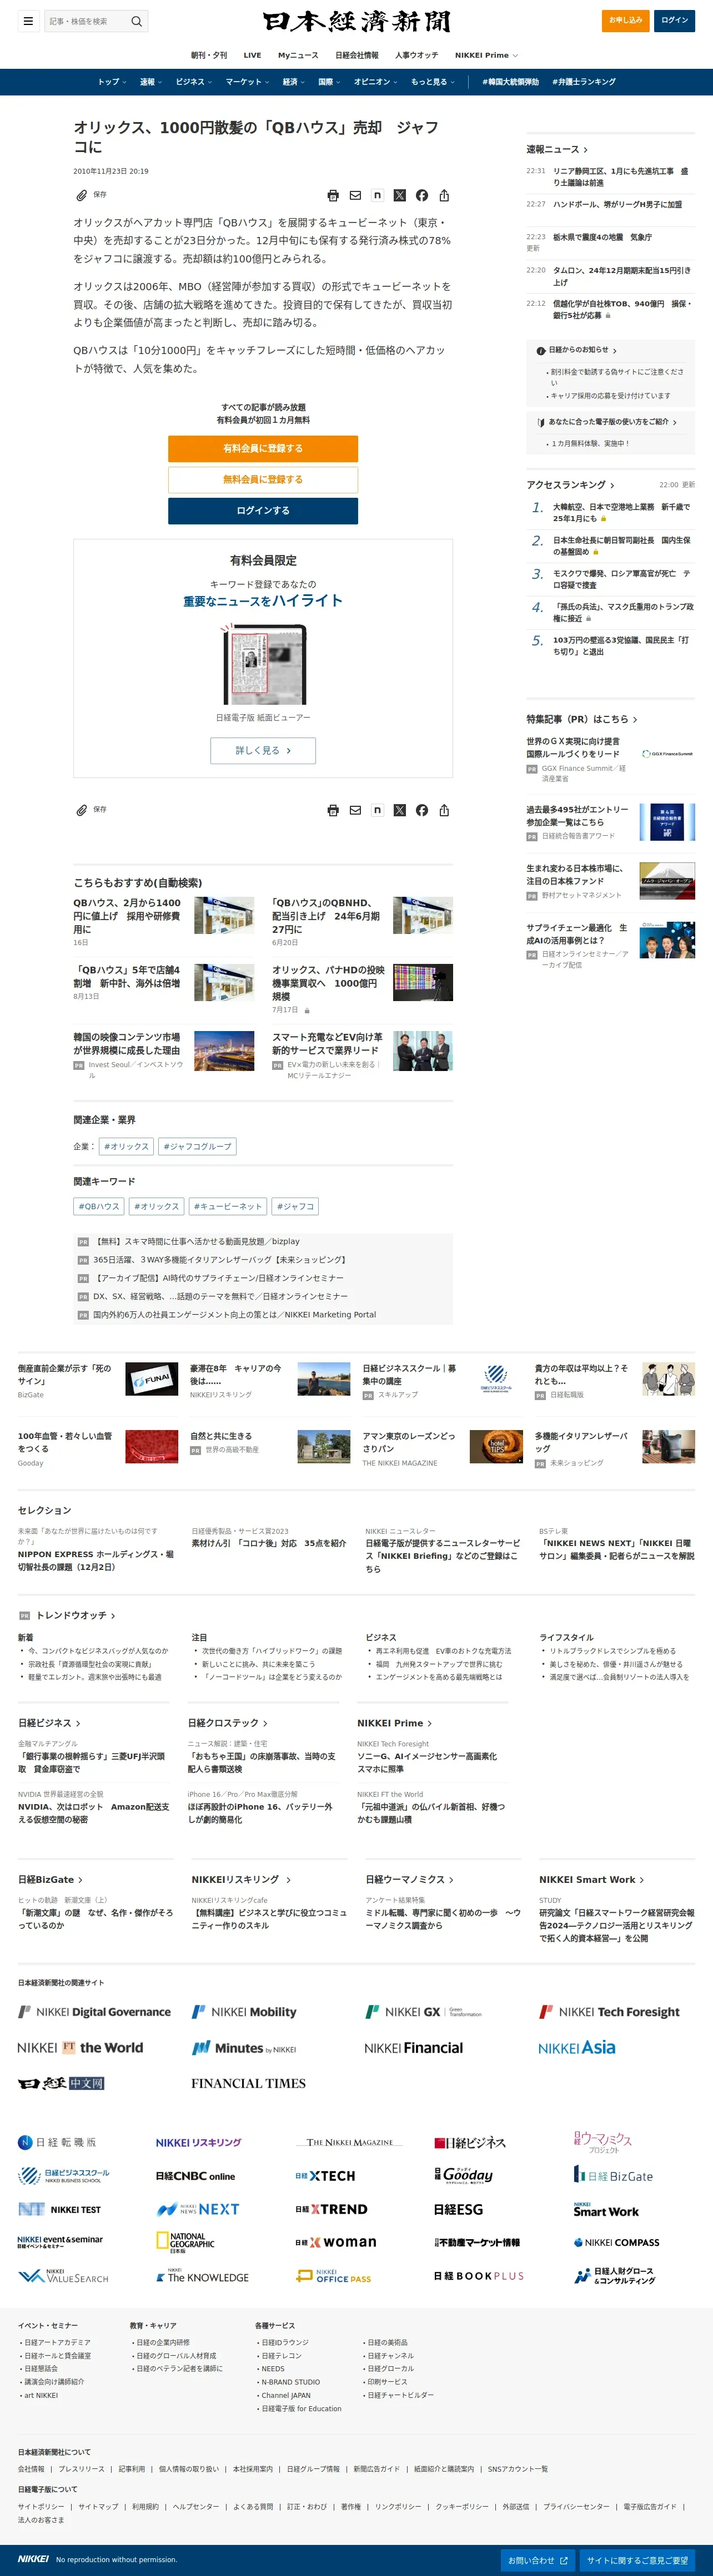Expand the 速報 navigation dropdown
The height and width of the screenshot is (2576, 713).
click(x=151, y=82)
